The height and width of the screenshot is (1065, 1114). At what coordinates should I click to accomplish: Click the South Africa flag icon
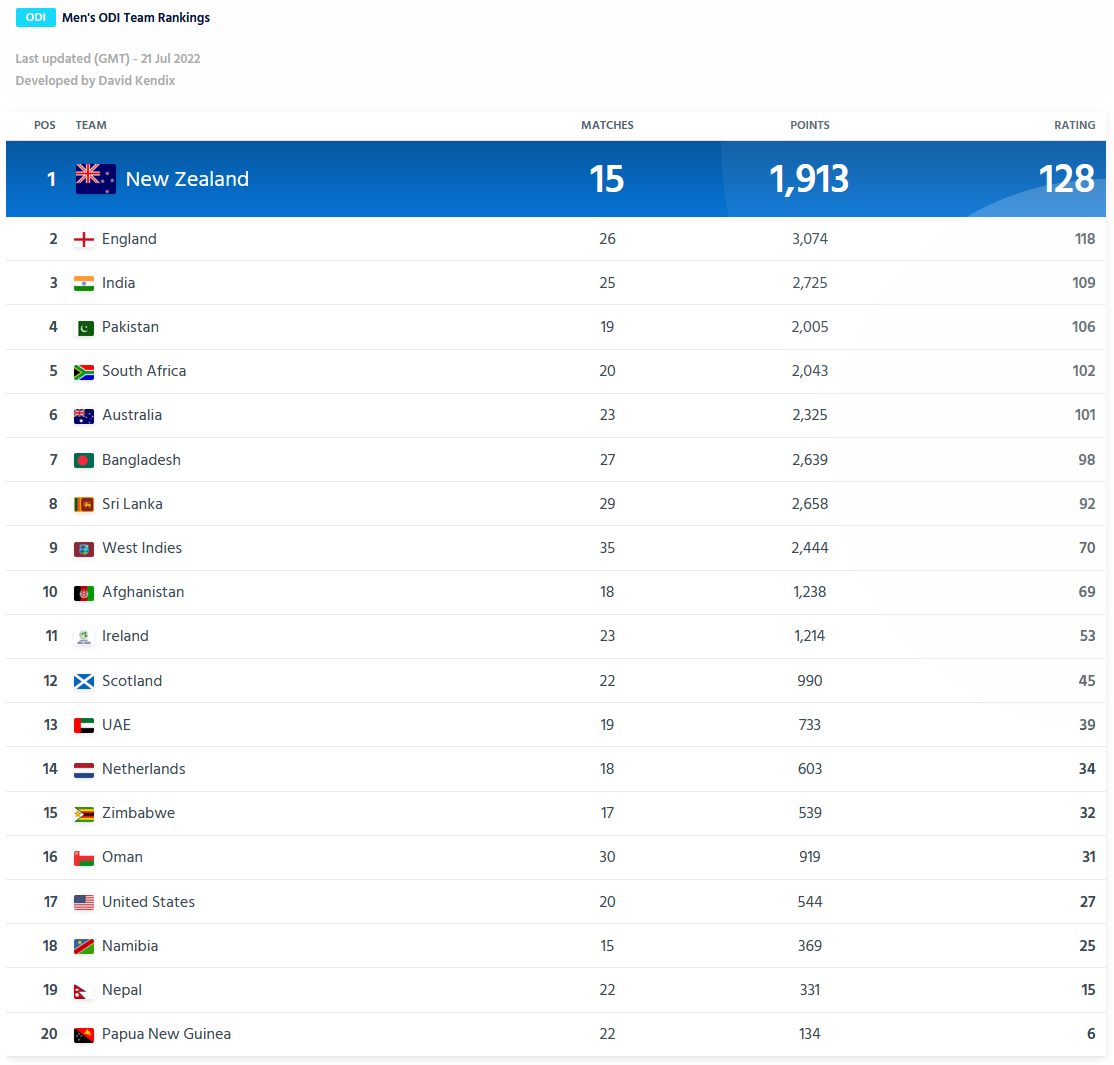pos(84,371)
